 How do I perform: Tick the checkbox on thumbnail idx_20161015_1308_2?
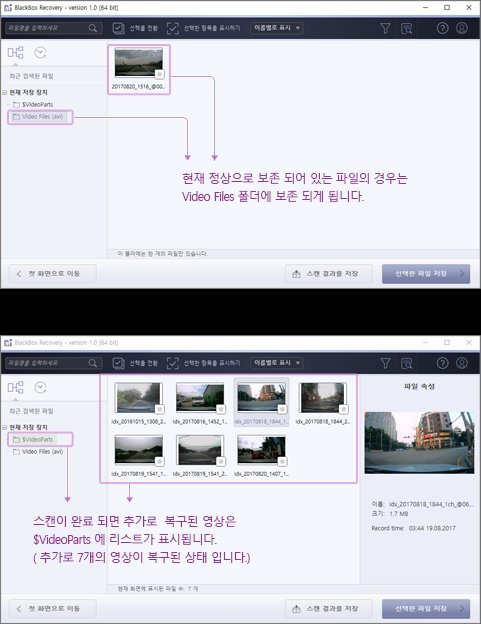click(159, 409)
